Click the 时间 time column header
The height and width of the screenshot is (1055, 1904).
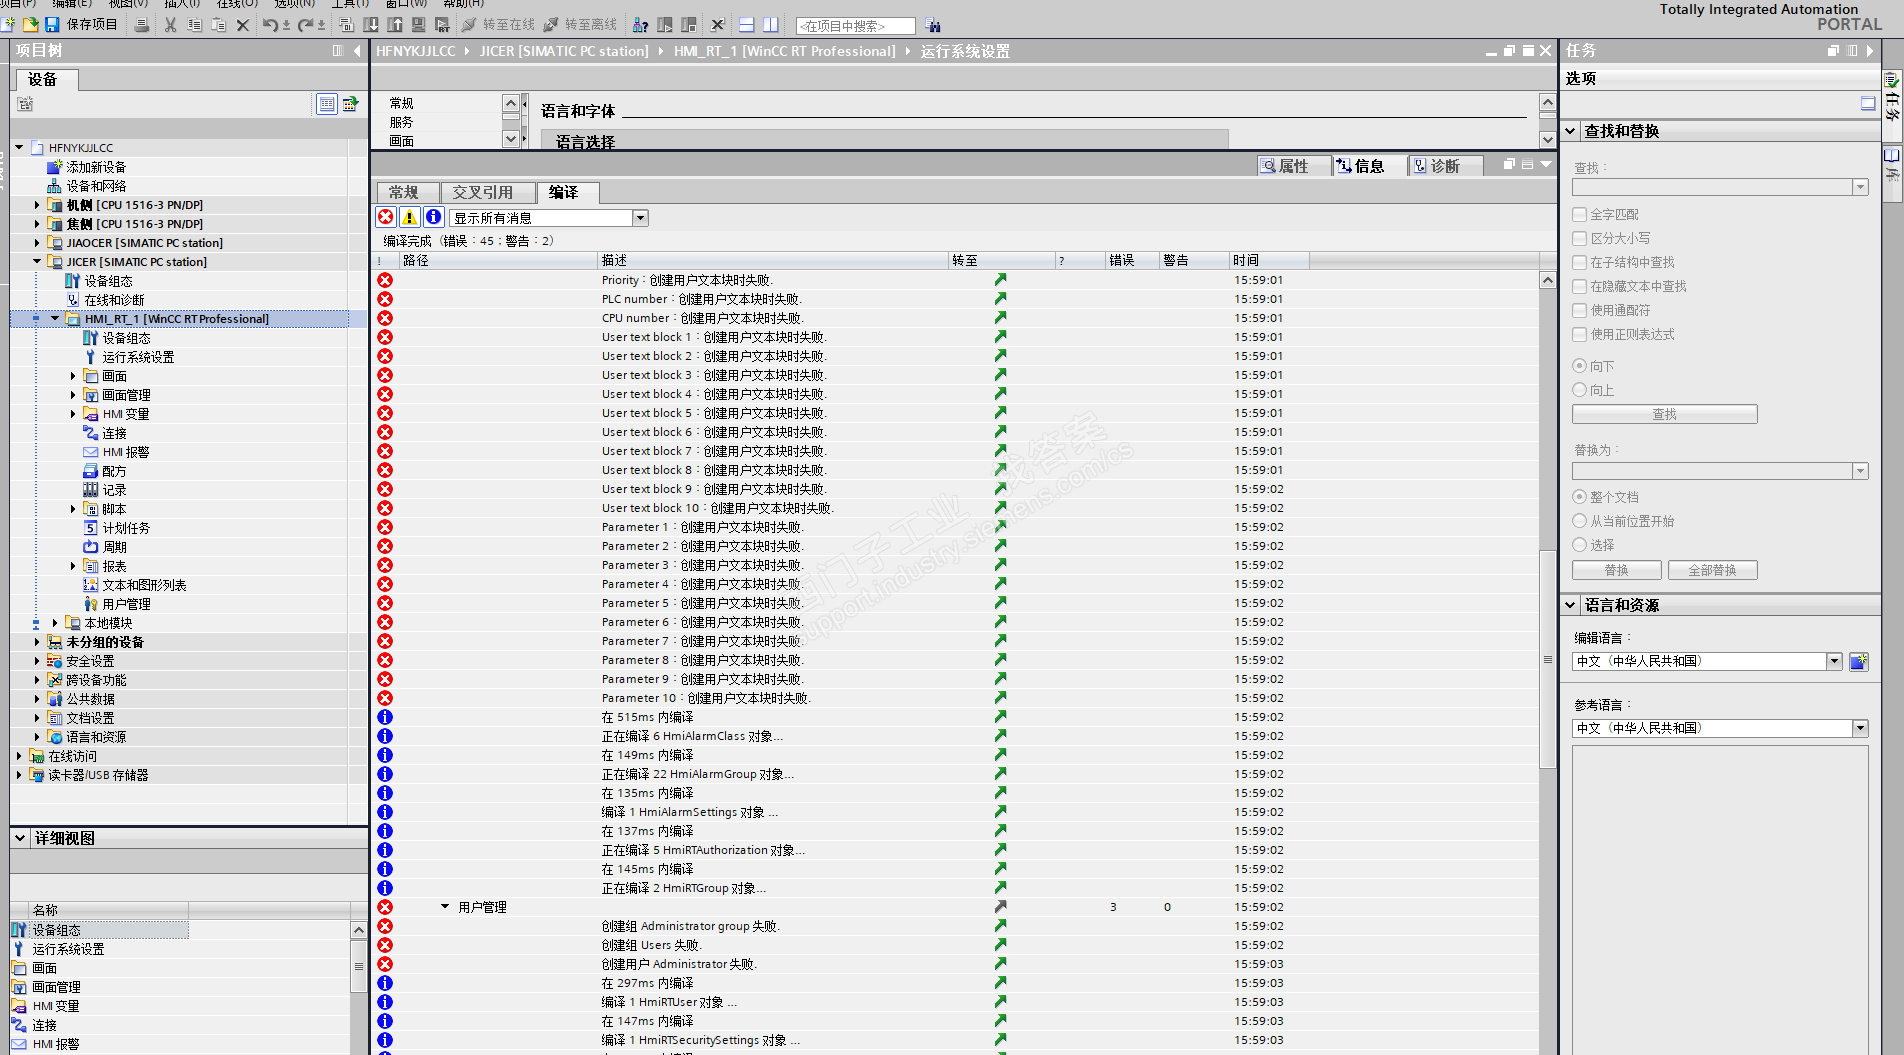tap(1269, 261)
